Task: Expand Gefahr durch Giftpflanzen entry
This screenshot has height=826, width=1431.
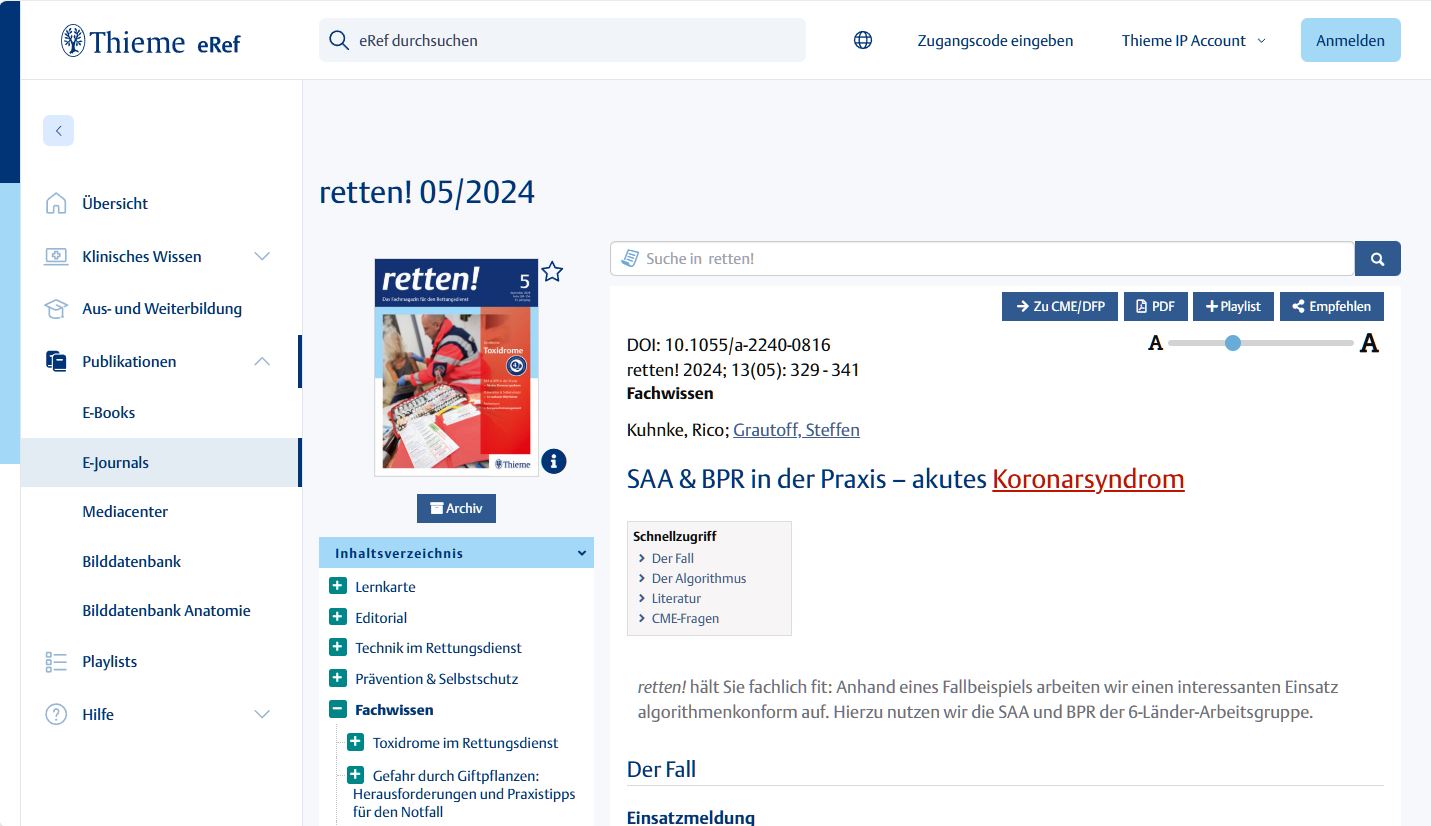Action: (x=355, y=775)
